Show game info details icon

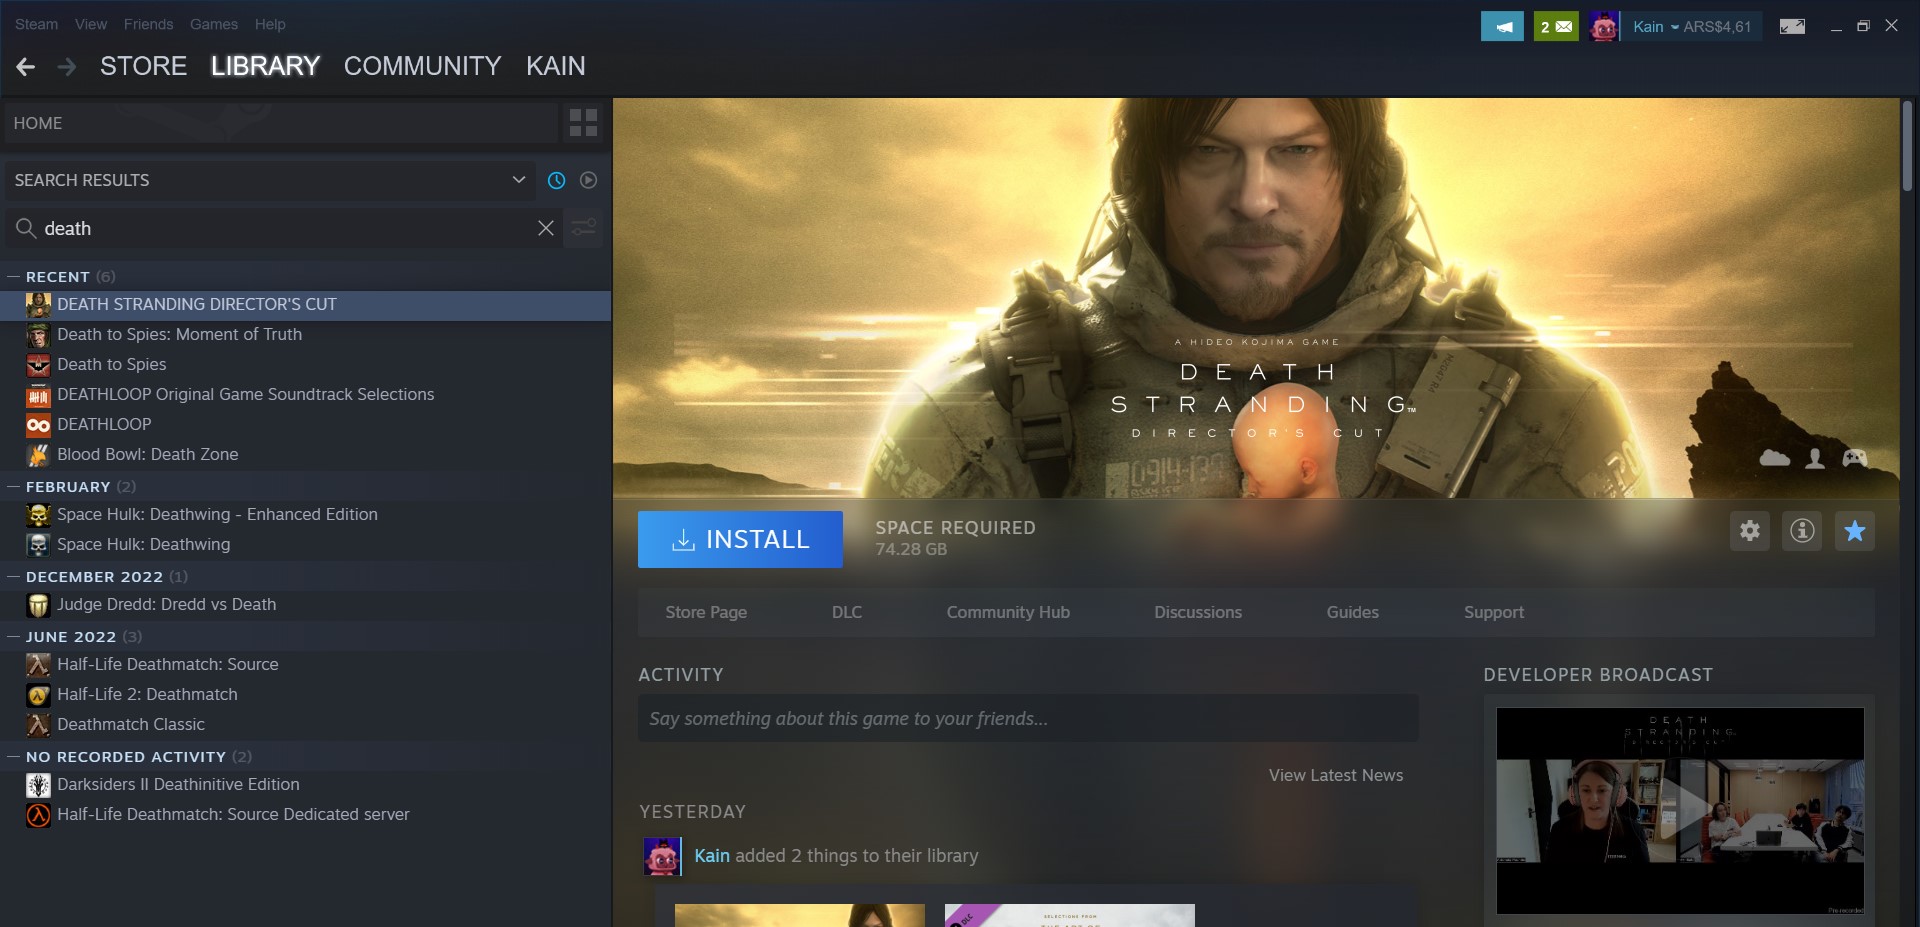click(1802, 531)
